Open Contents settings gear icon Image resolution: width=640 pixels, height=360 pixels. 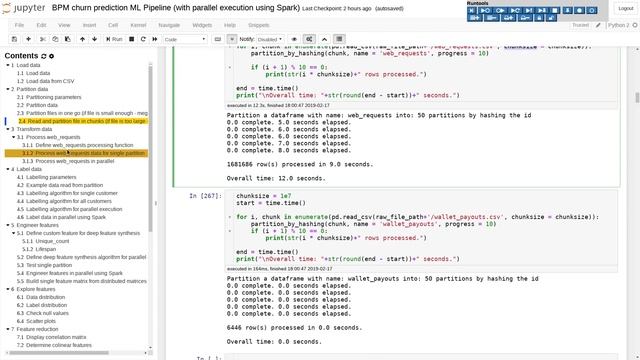51,56
